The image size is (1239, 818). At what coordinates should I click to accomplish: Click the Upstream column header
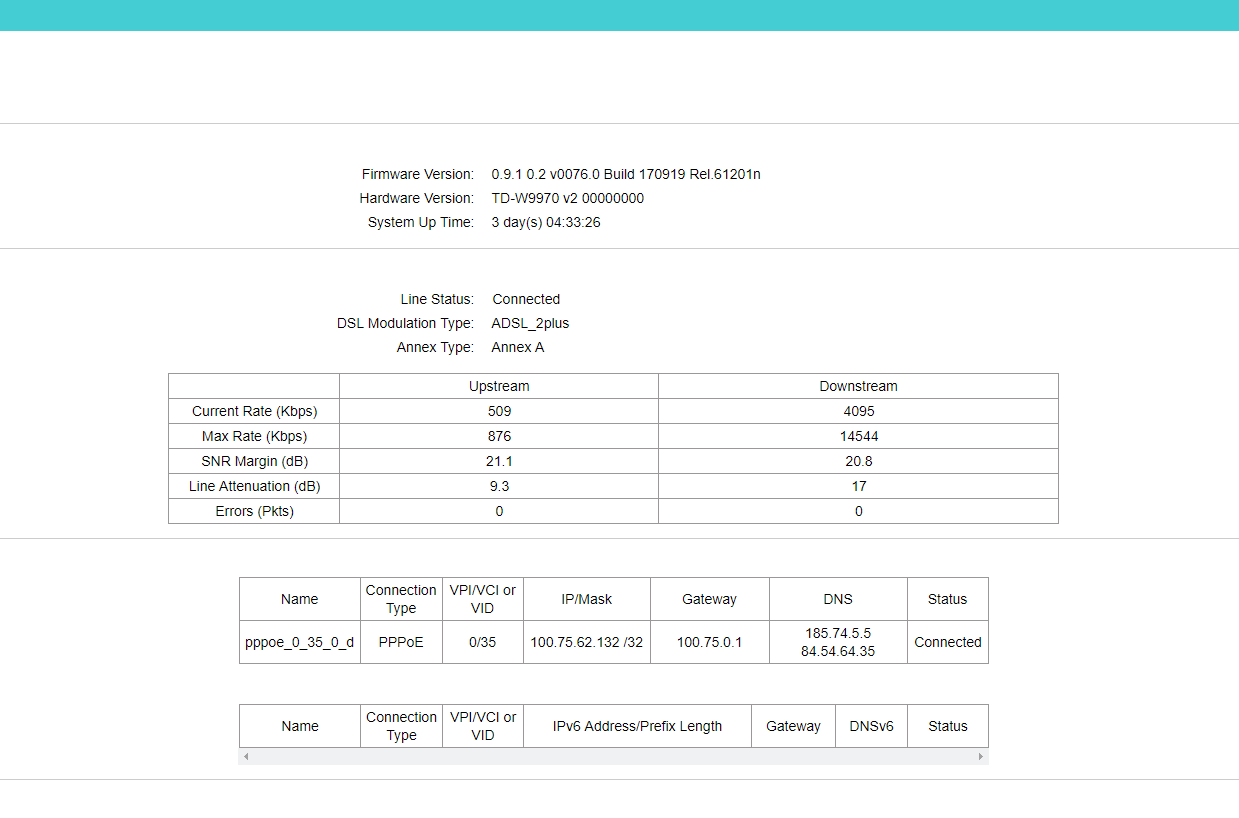coord(499,386)
